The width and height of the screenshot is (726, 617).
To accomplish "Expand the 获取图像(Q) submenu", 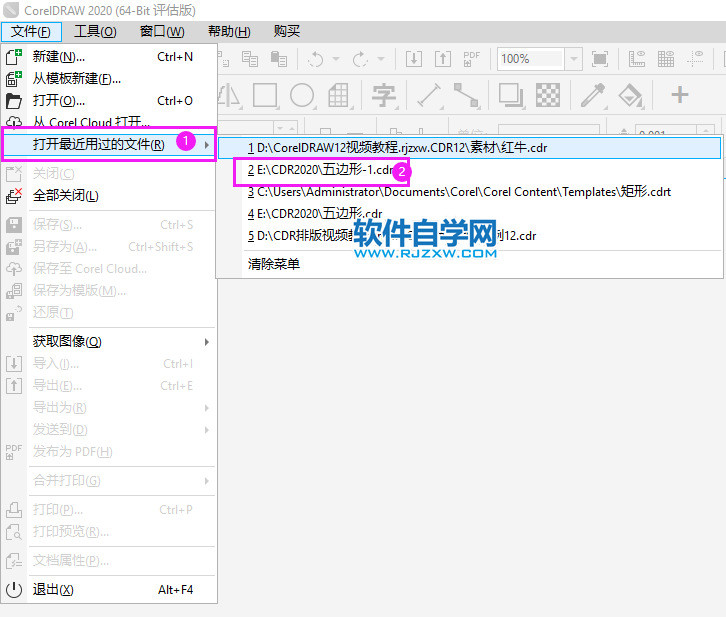I will [x=109, y=342].
